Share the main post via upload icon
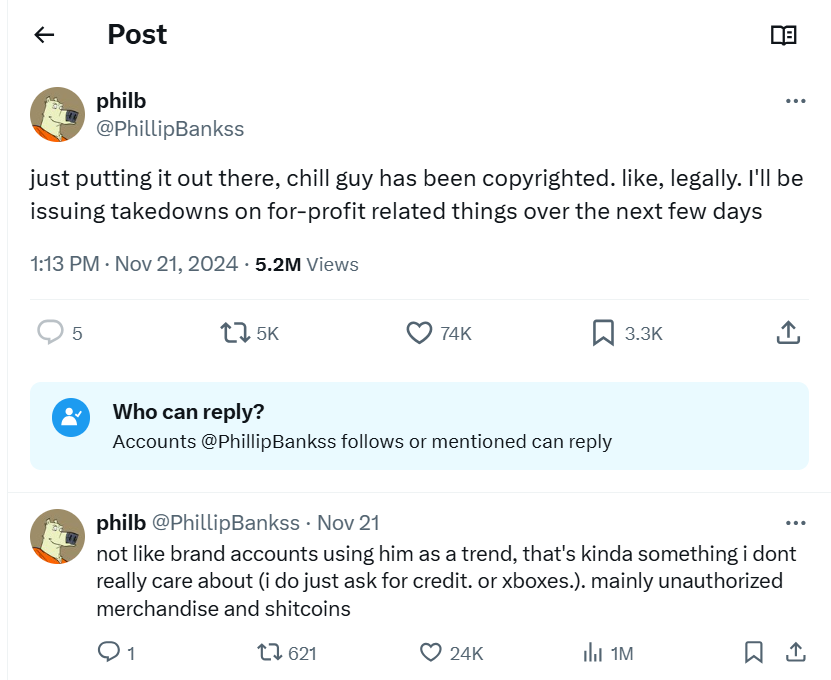Screen dimensions: 831x680 tap(788, 332)
